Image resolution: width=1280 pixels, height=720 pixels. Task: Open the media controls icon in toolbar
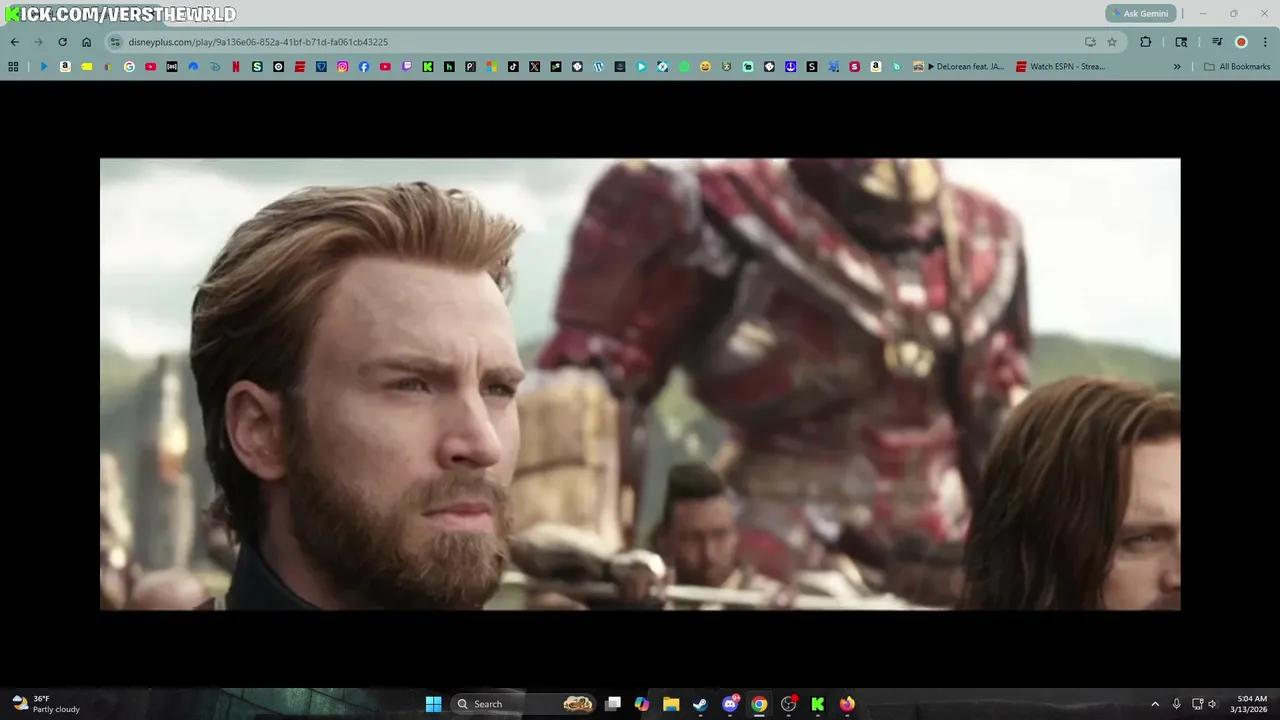tap(1217, 42)
